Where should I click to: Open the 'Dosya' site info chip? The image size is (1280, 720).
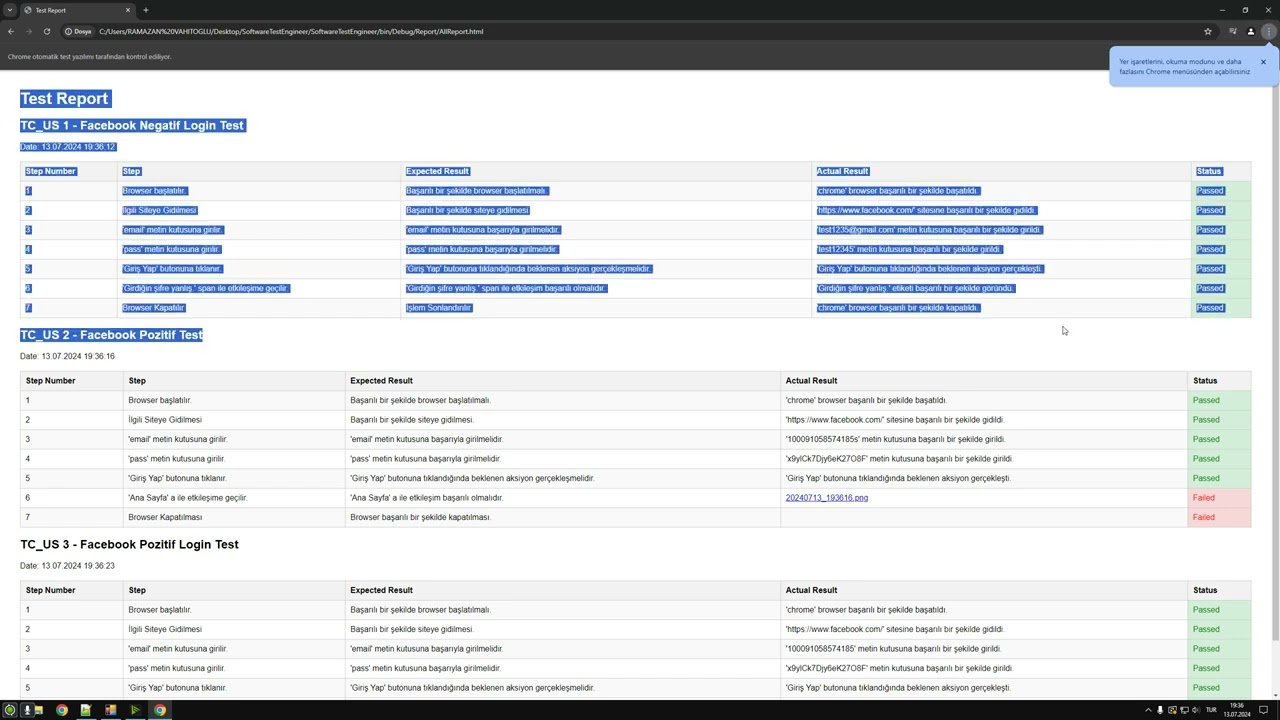[78, 31]
